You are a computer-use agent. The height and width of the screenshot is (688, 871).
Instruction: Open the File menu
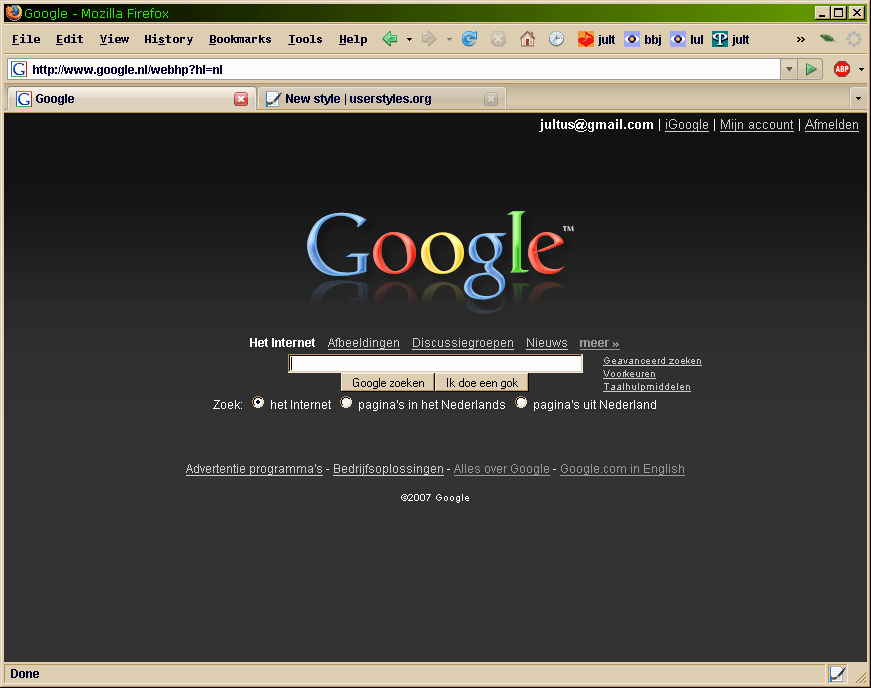pyautogui.click(x=26, y=39)
